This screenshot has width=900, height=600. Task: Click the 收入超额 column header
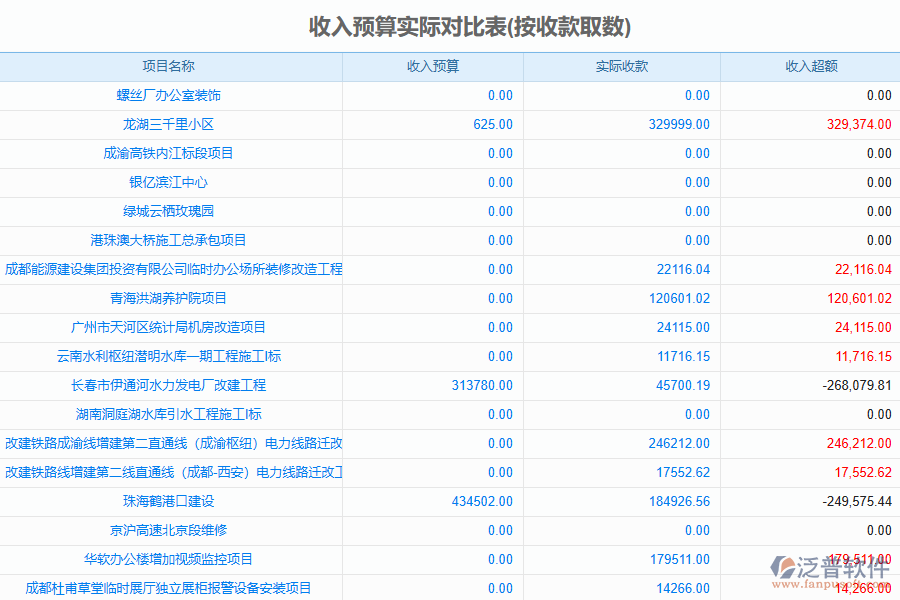[810, 67]
